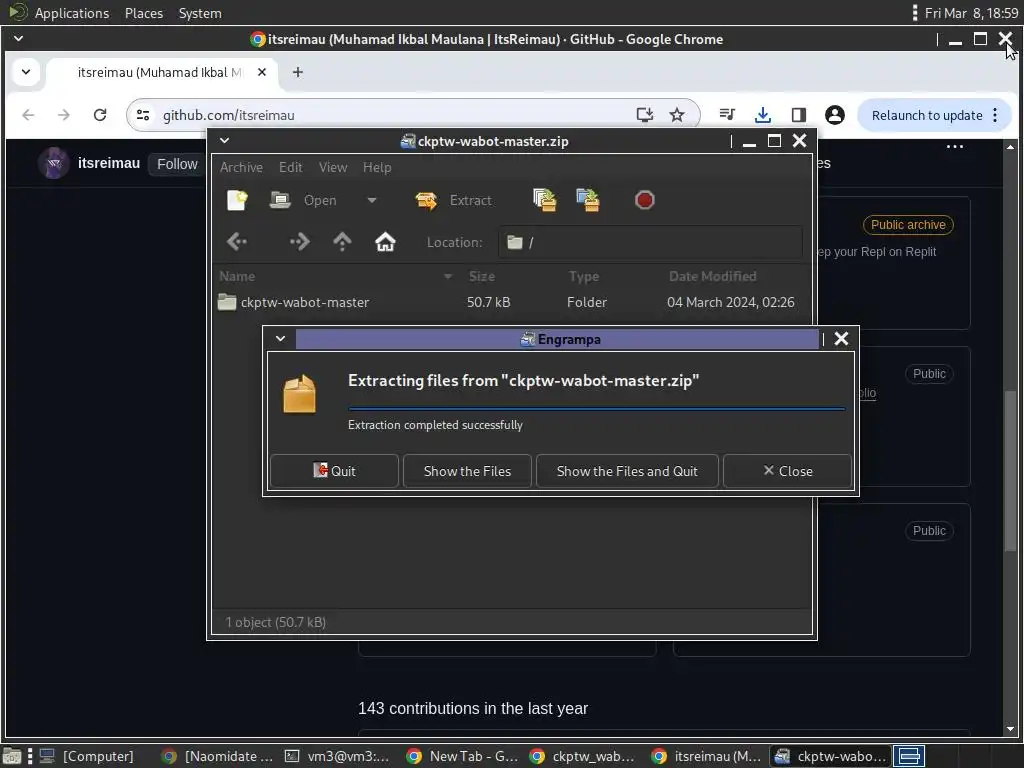This screenshot has height=768, width=1024.
Task: Select the ckptw-wabot-master folder row
Action: point(511,302)
